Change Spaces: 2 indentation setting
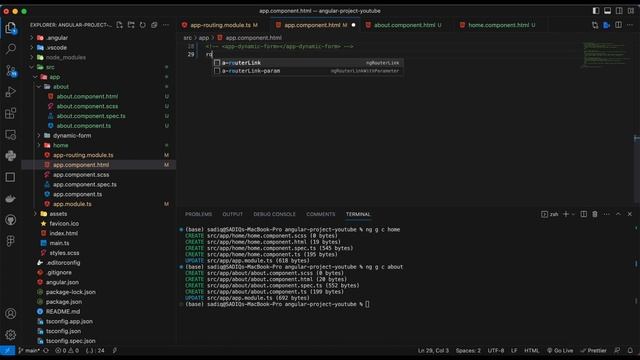This screenshot has width=640, height=360. tap(468, 350)
